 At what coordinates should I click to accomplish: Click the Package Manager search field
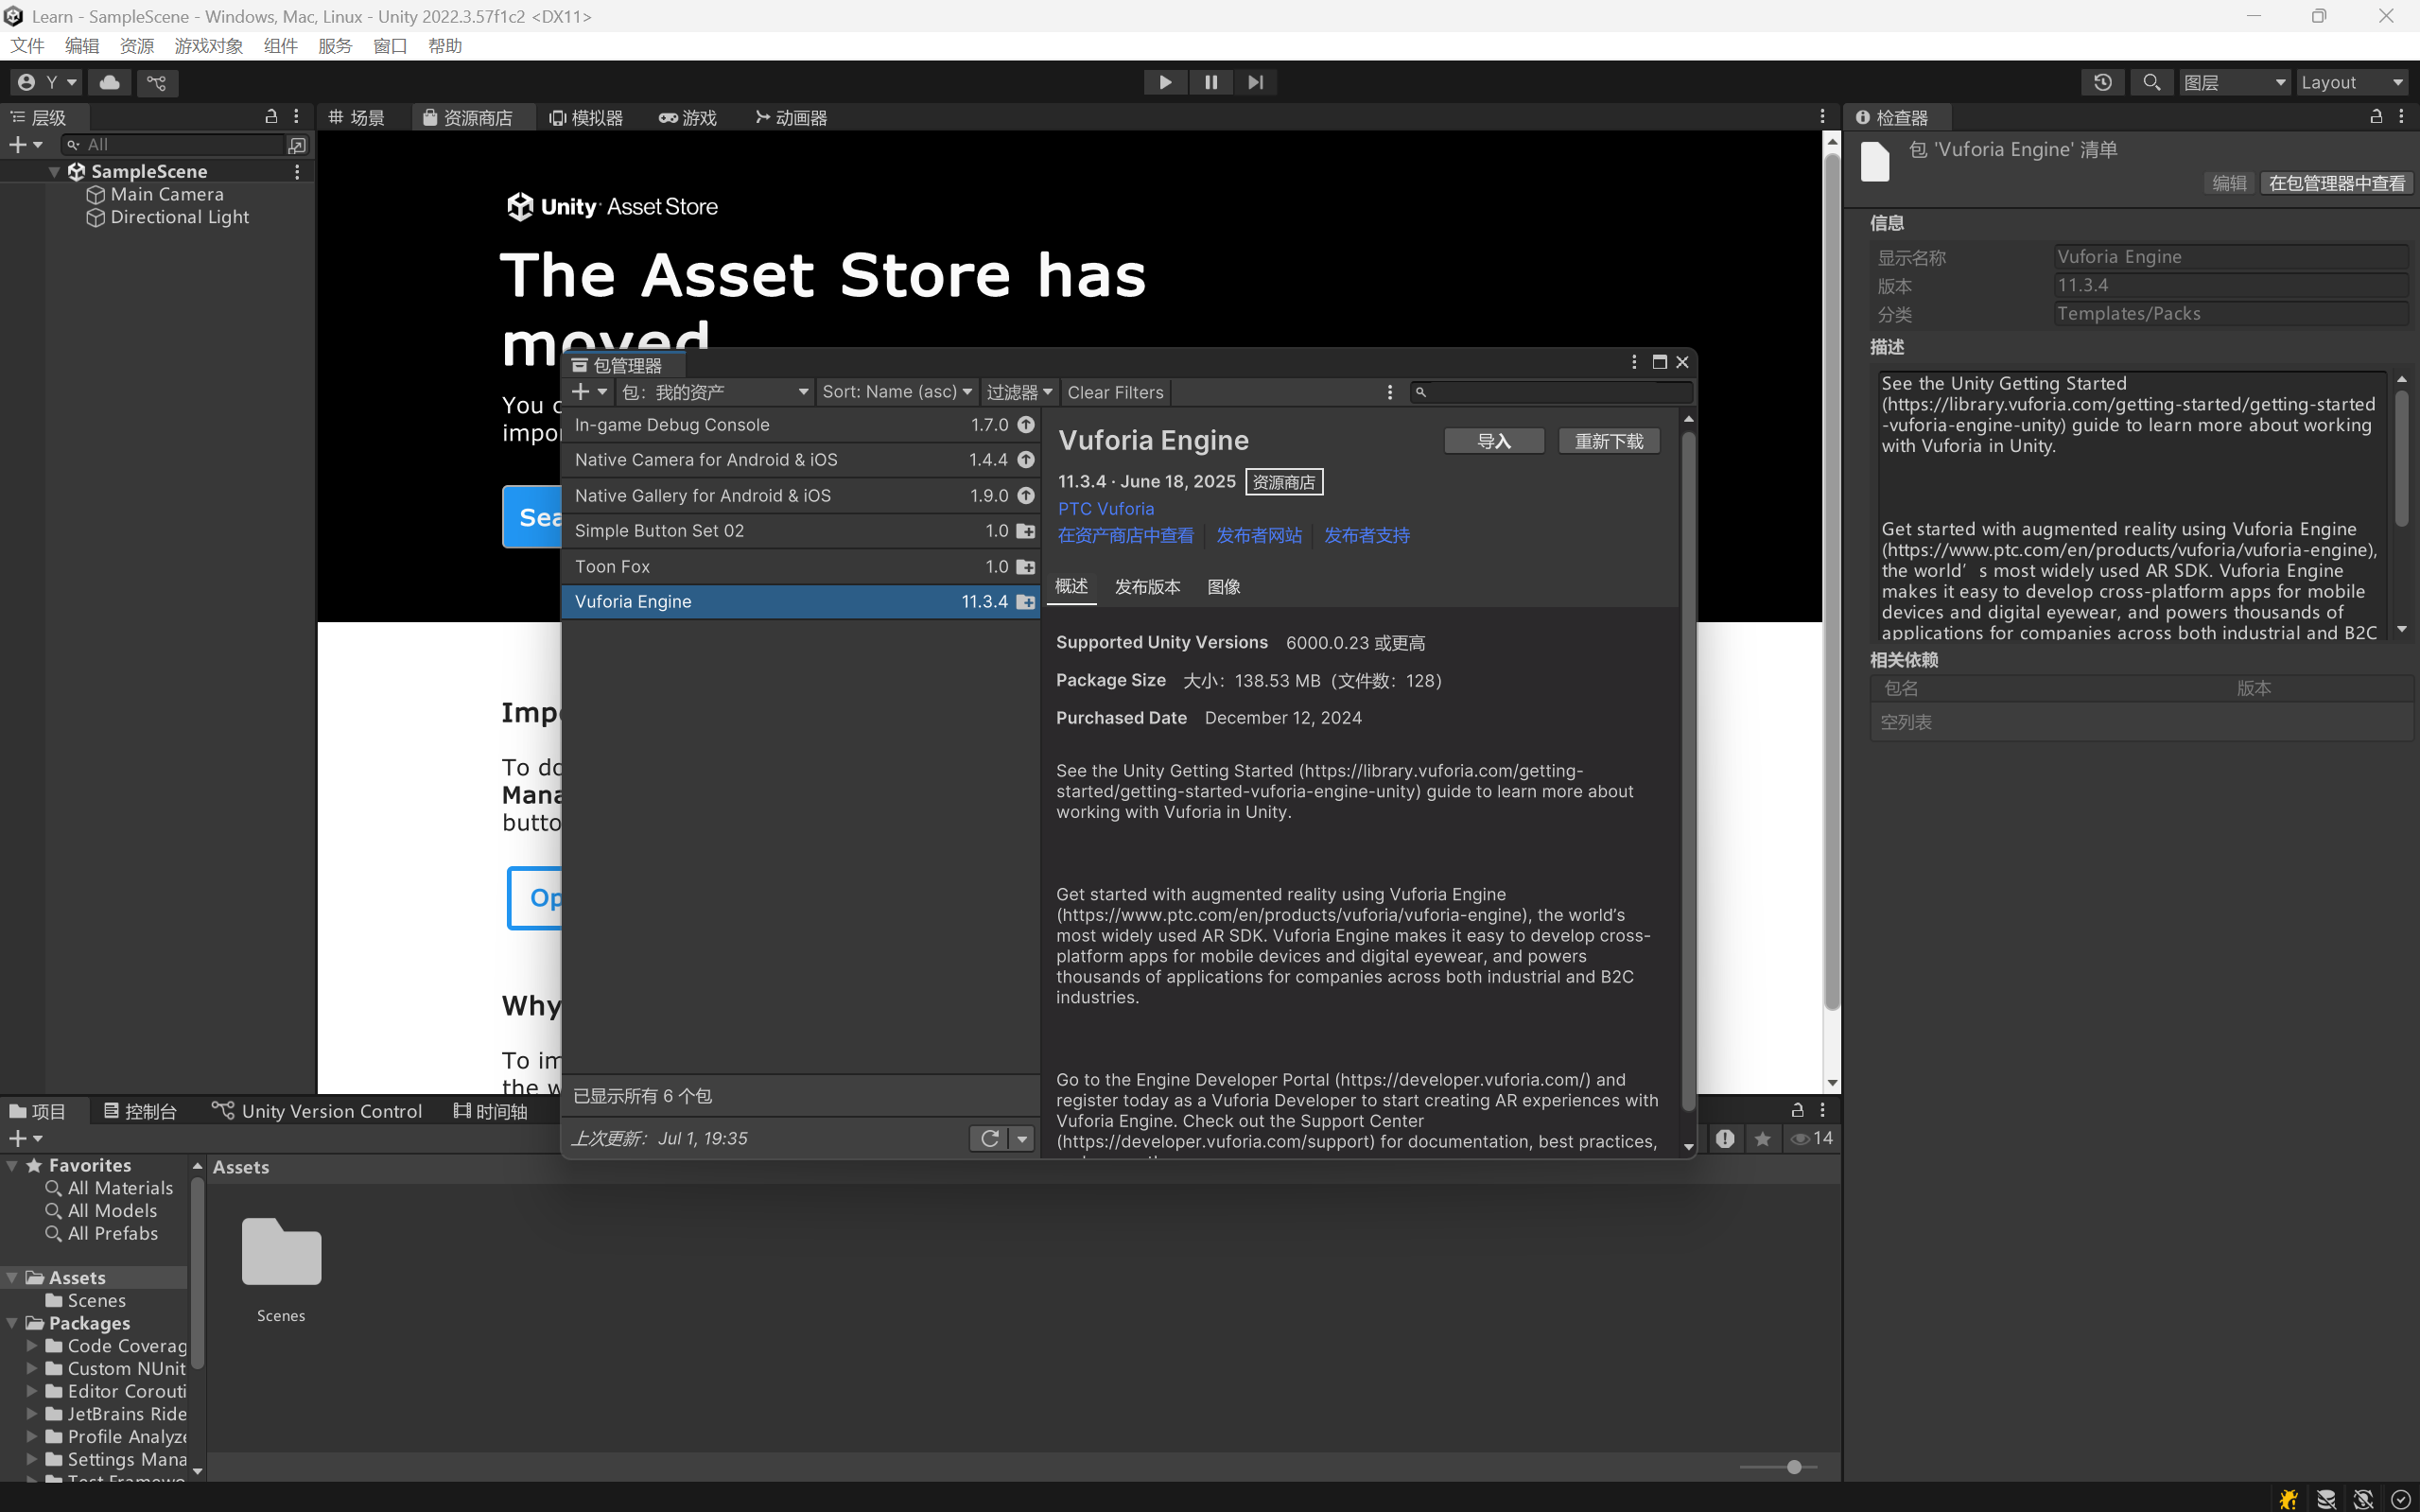click(x=1555, y=392)
